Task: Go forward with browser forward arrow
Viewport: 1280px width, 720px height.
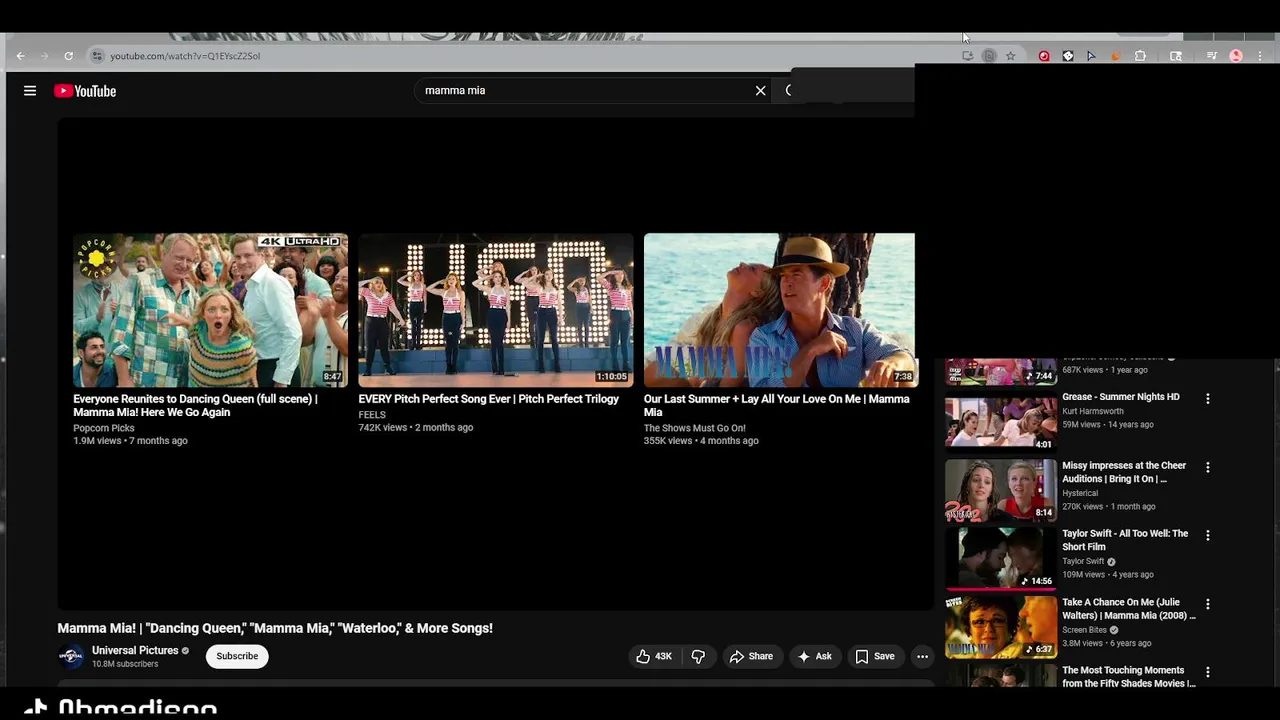Action: point(44,56)
